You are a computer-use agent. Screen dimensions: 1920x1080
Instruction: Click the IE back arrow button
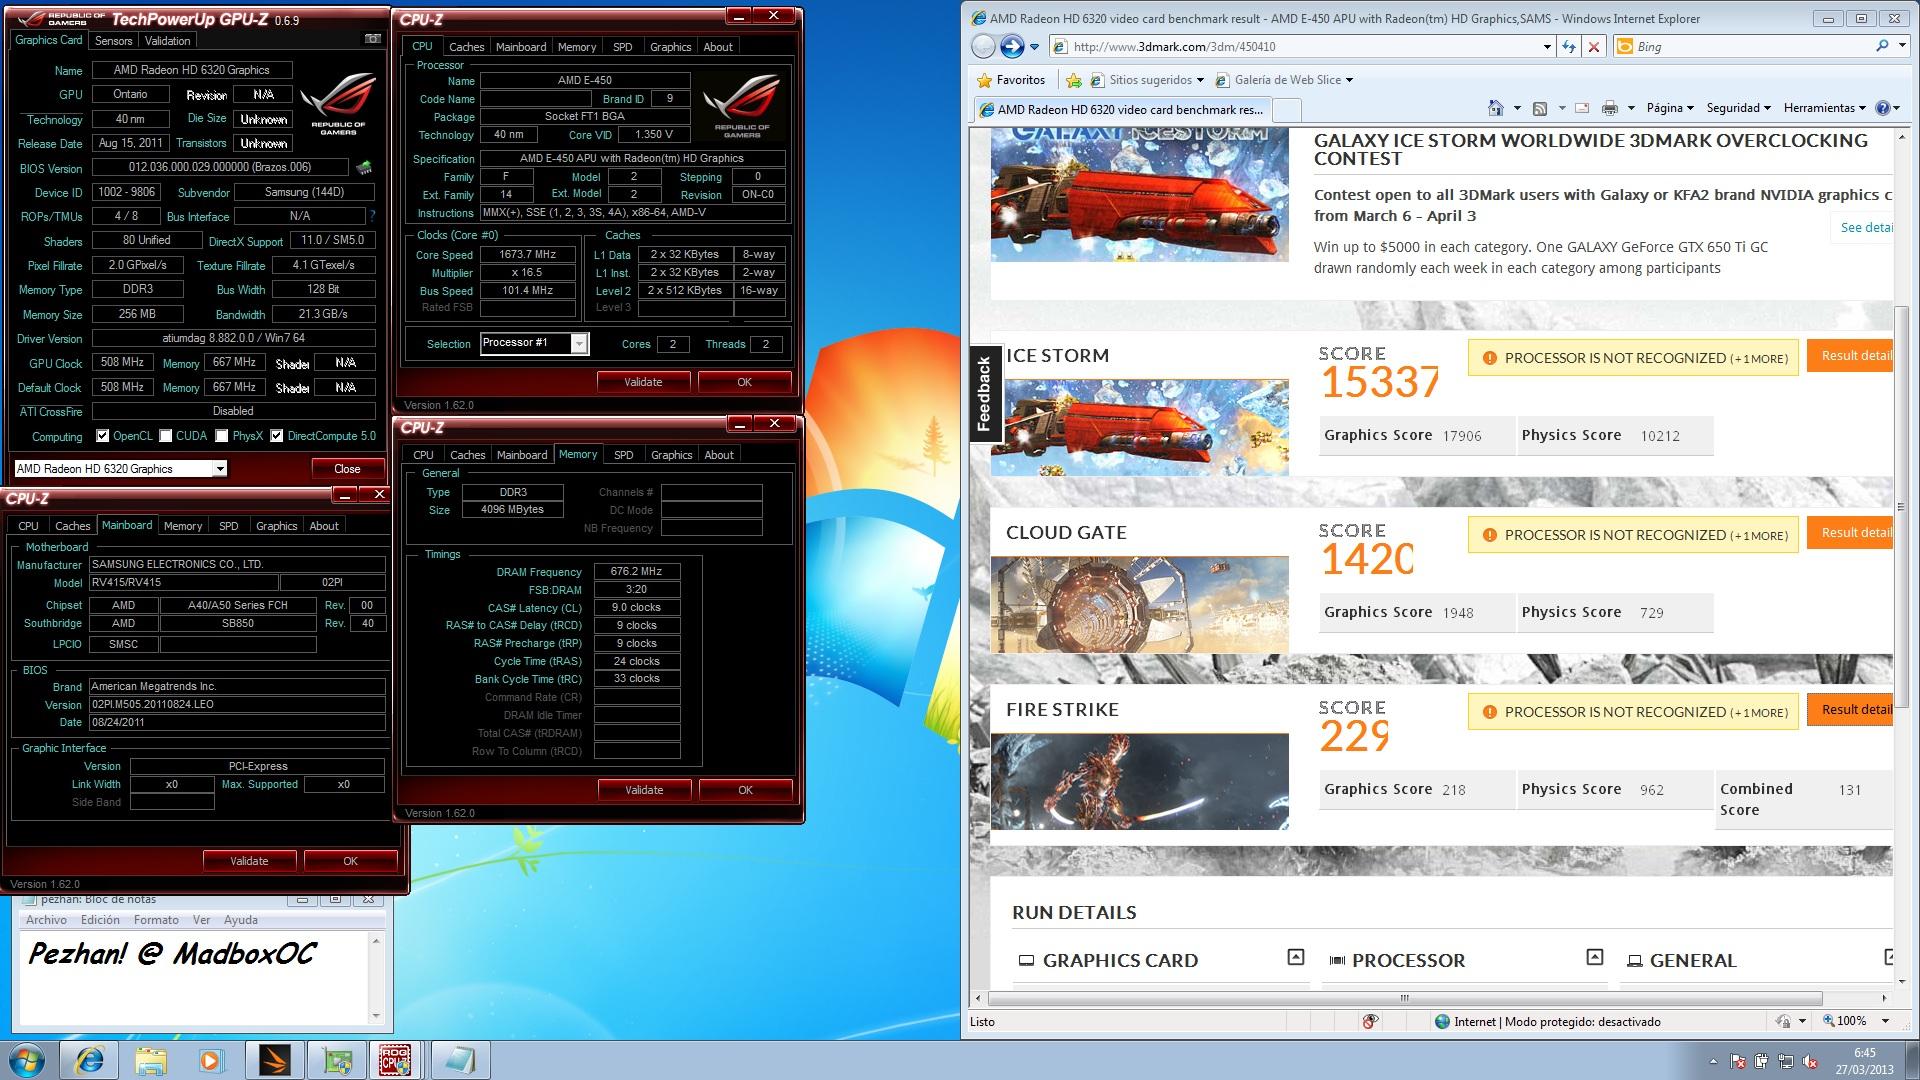coord(984,46)
